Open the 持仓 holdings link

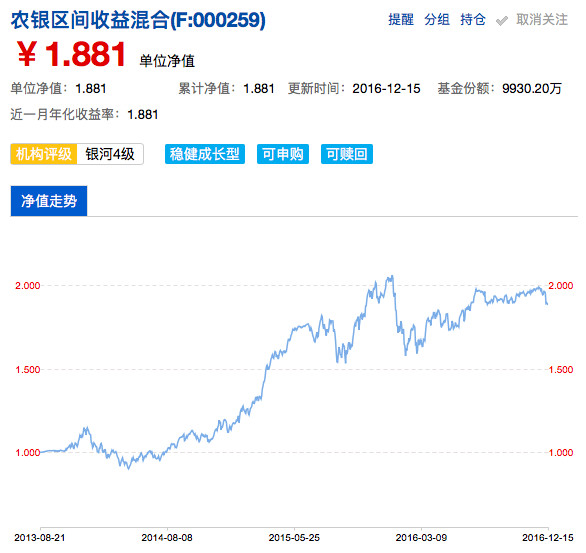click(x=473, y=19)
